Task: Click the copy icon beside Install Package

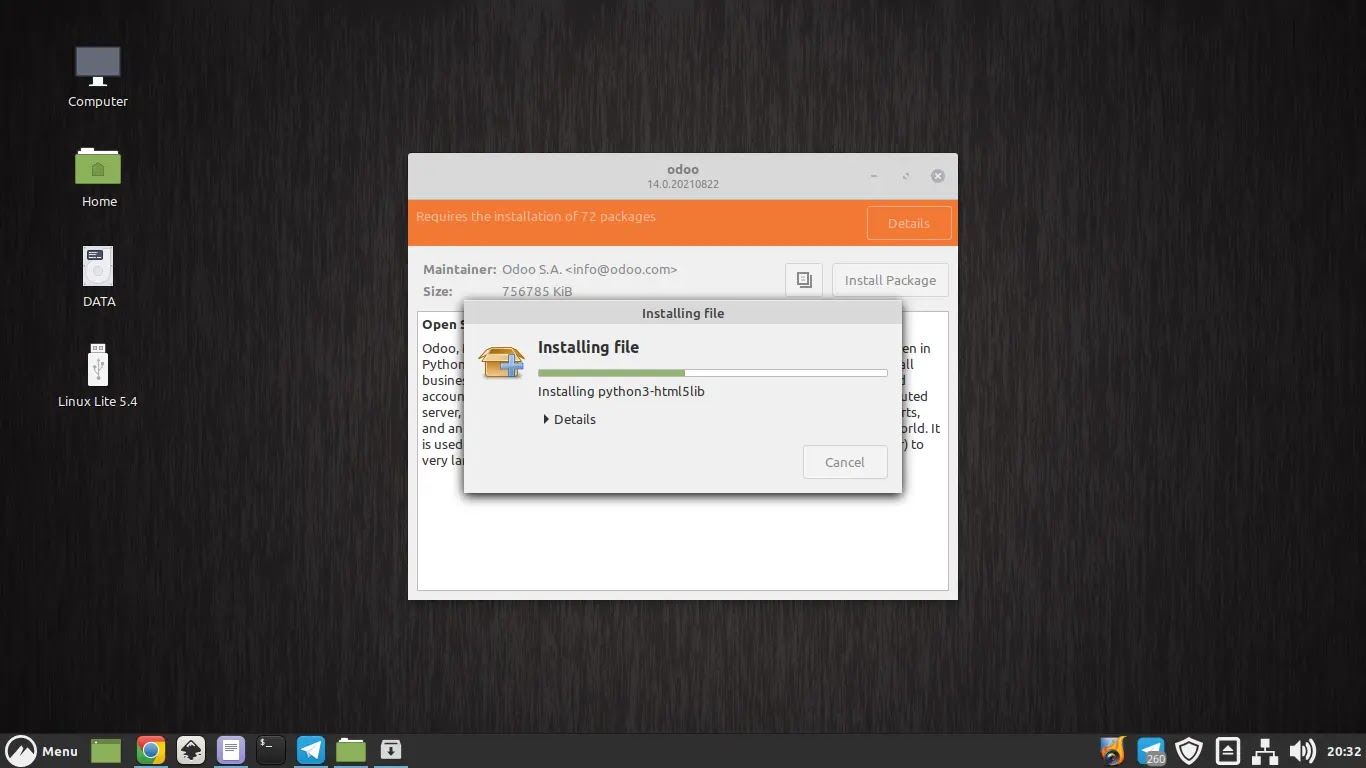Action: point(804,280)
